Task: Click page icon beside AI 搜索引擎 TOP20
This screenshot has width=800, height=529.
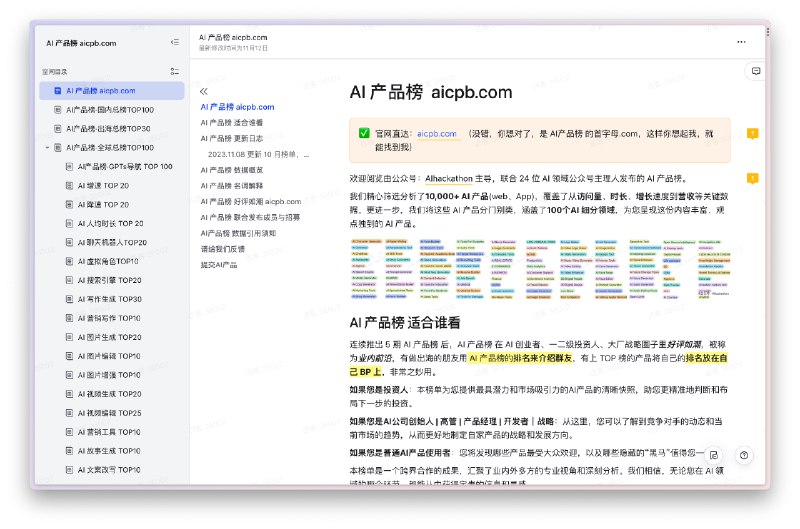Action: tap(69, 280)
